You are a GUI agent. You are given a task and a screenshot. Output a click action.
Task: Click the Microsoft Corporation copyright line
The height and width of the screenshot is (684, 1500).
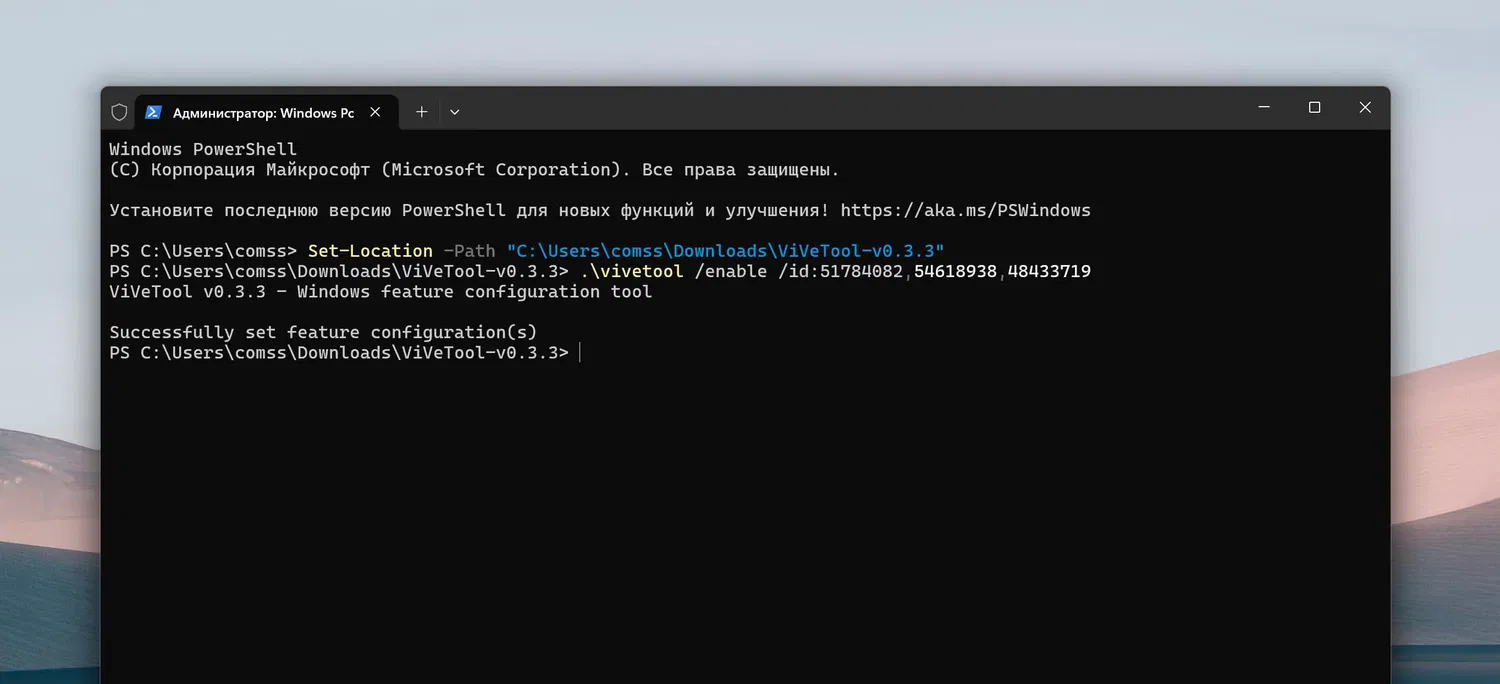coord(474,169)
